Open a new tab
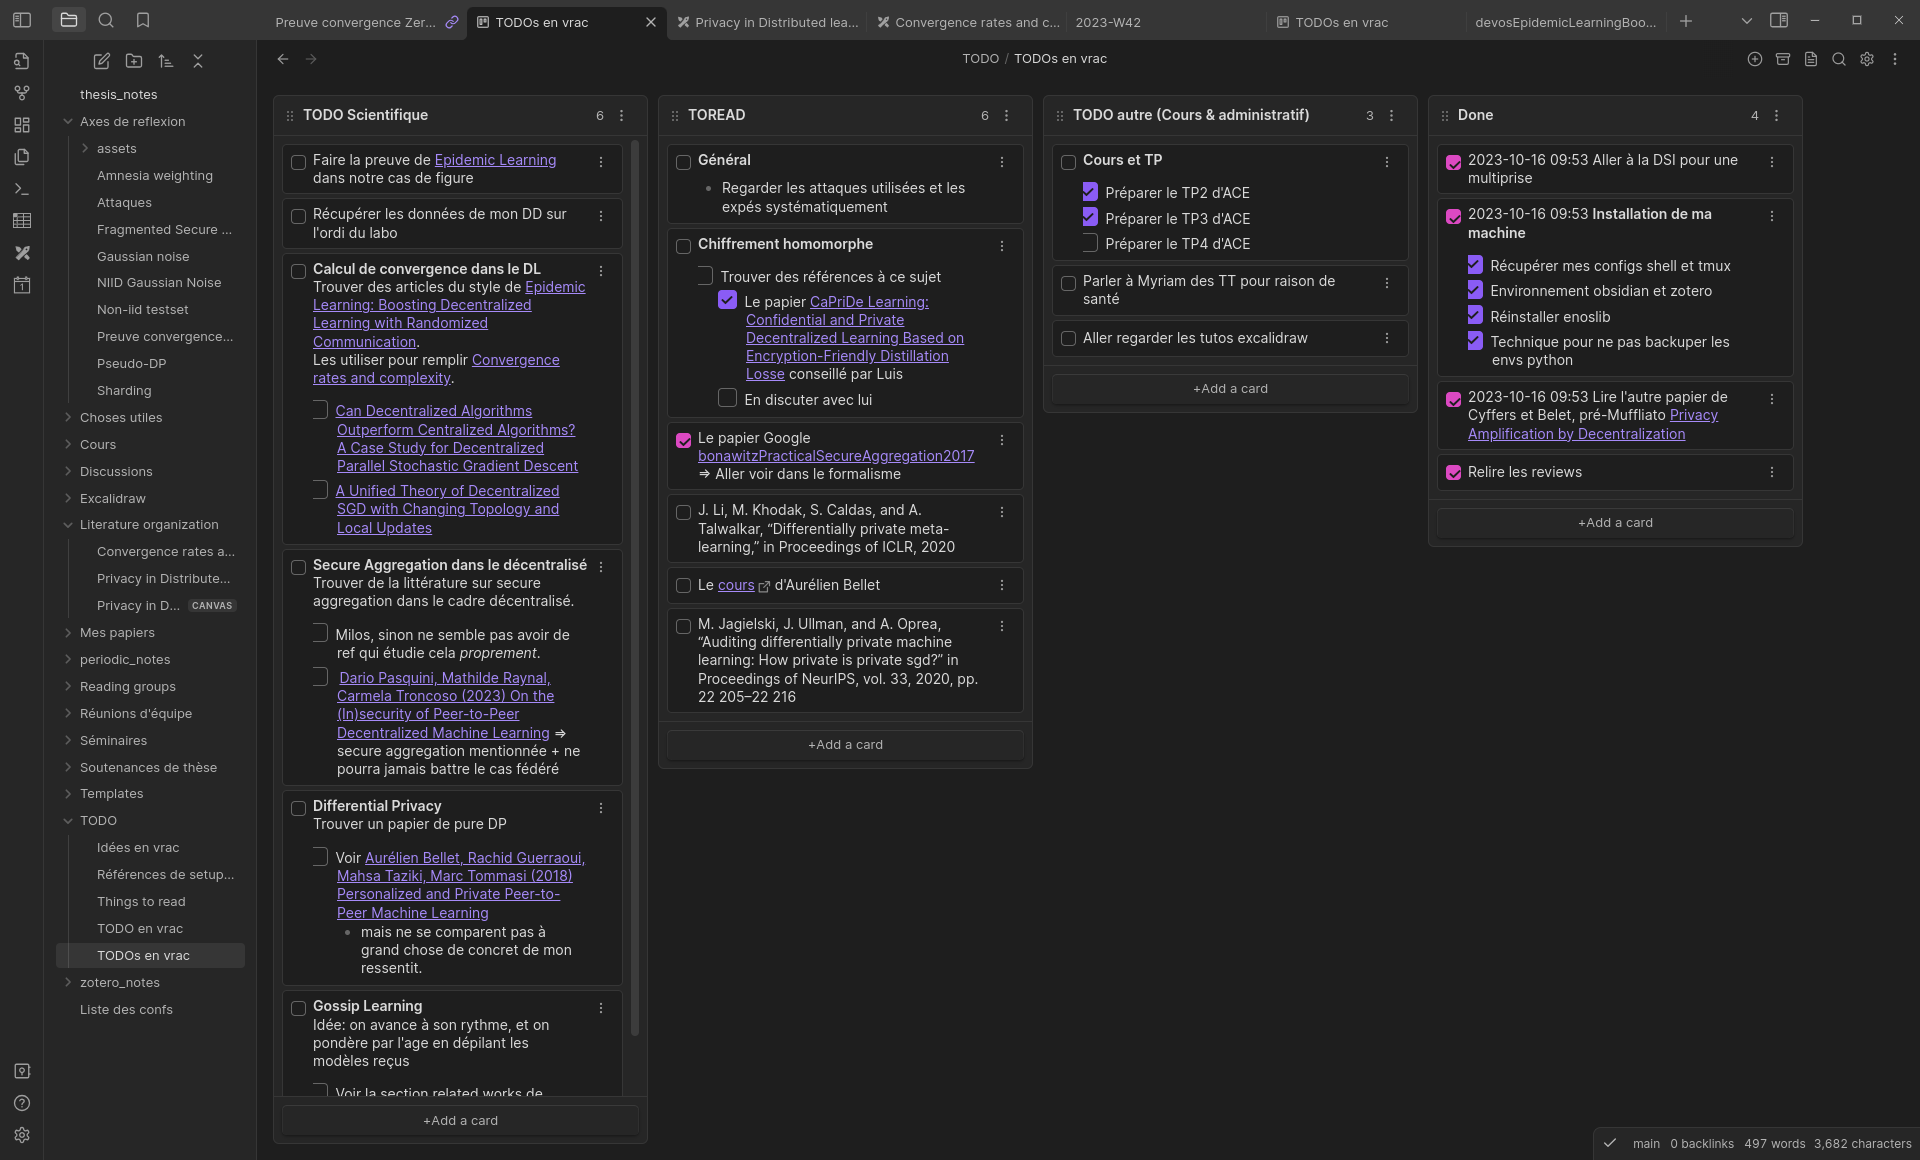Image resolution: width=1920 pixels, height=1160 pixels. click(1686, 21)
